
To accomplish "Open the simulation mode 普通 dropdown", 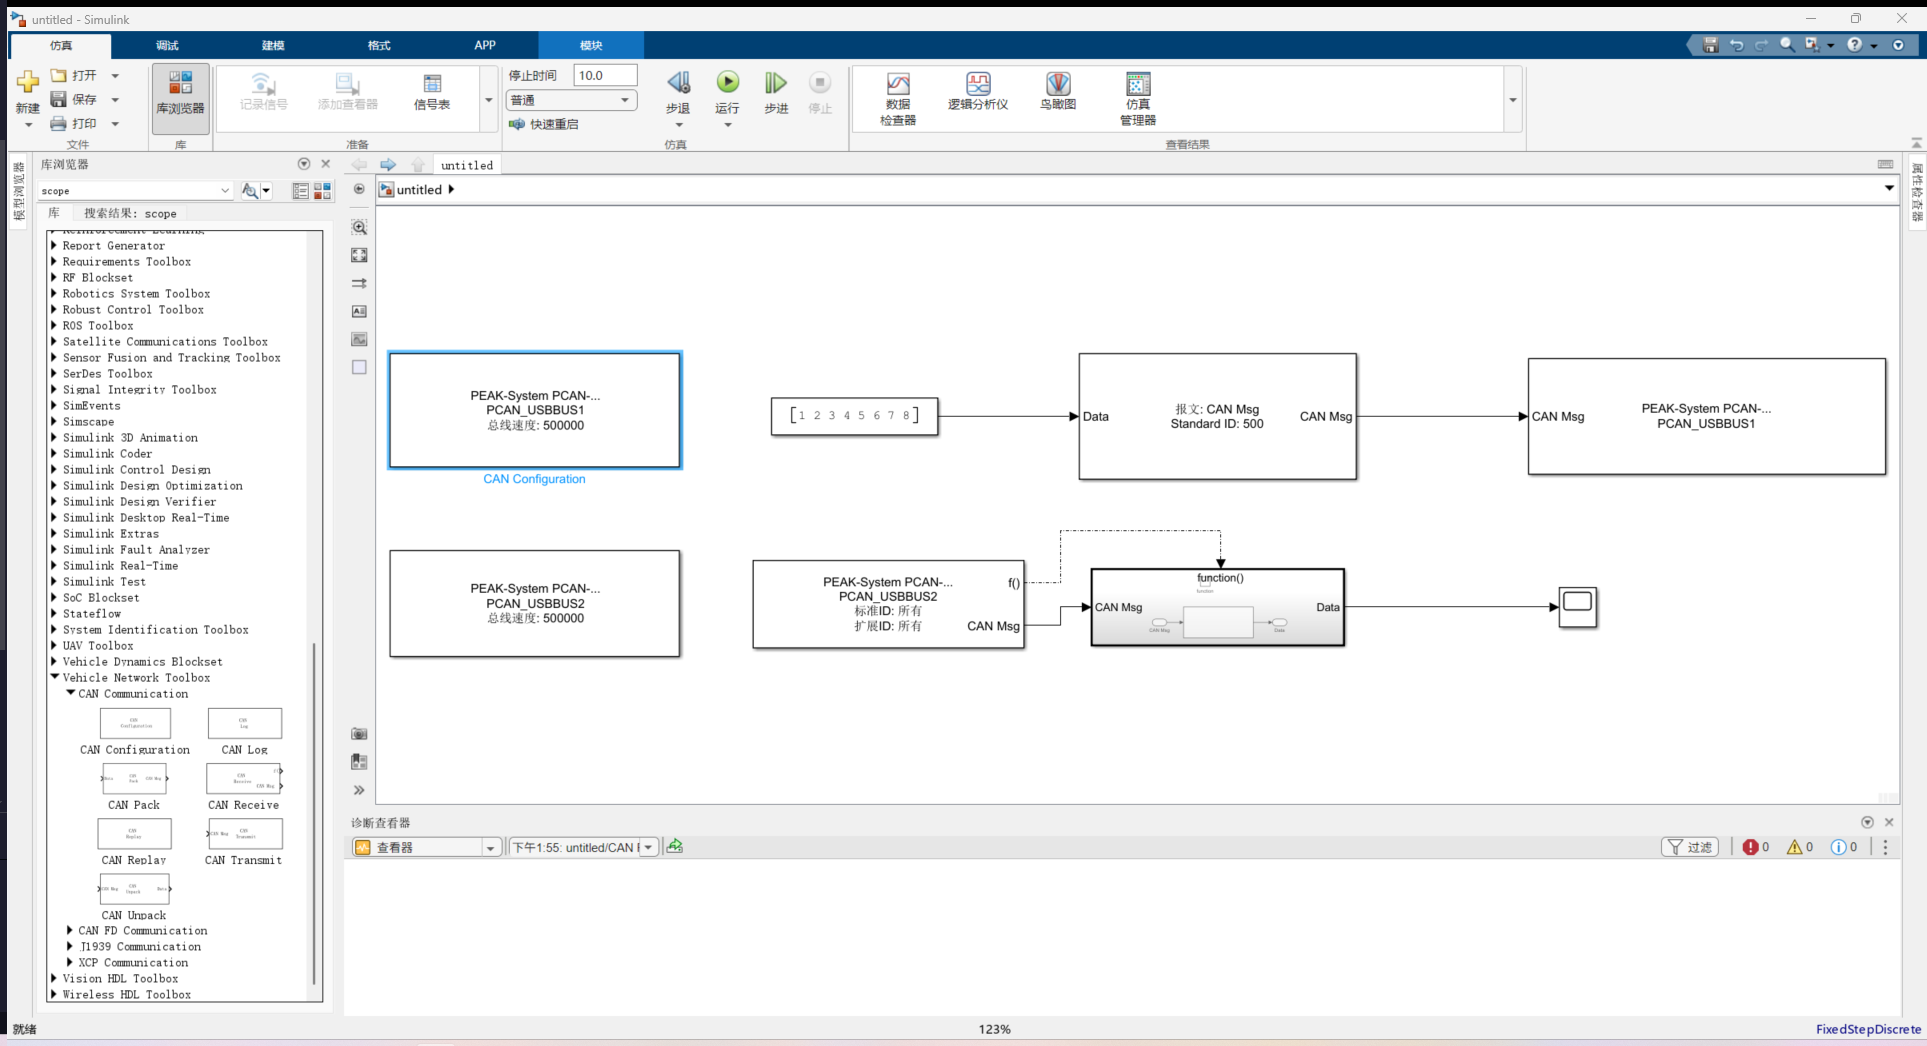I will click(571, 100).
